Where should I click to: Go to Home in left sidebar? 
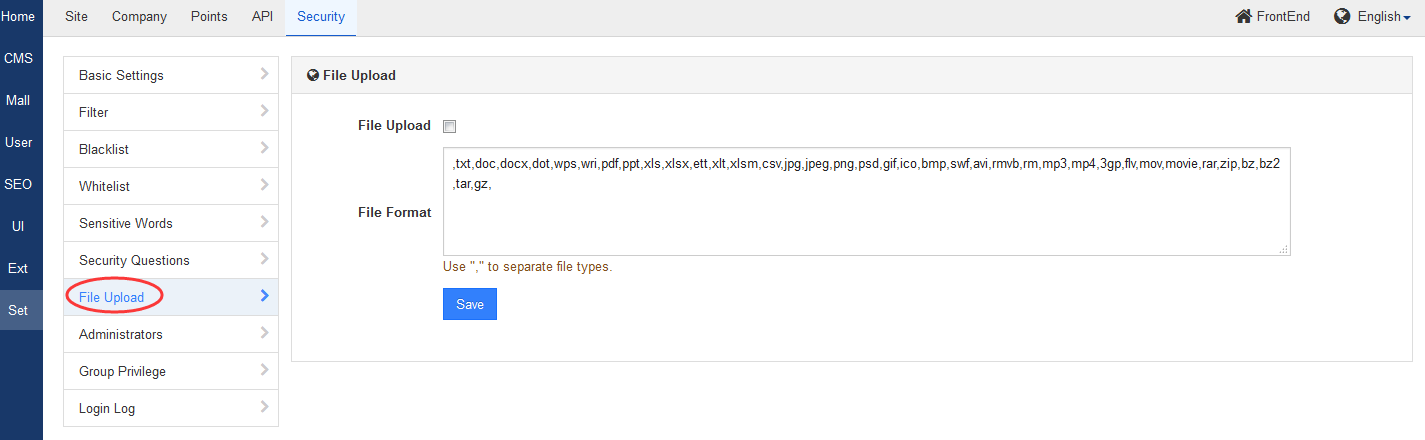[x=18, y=17]
